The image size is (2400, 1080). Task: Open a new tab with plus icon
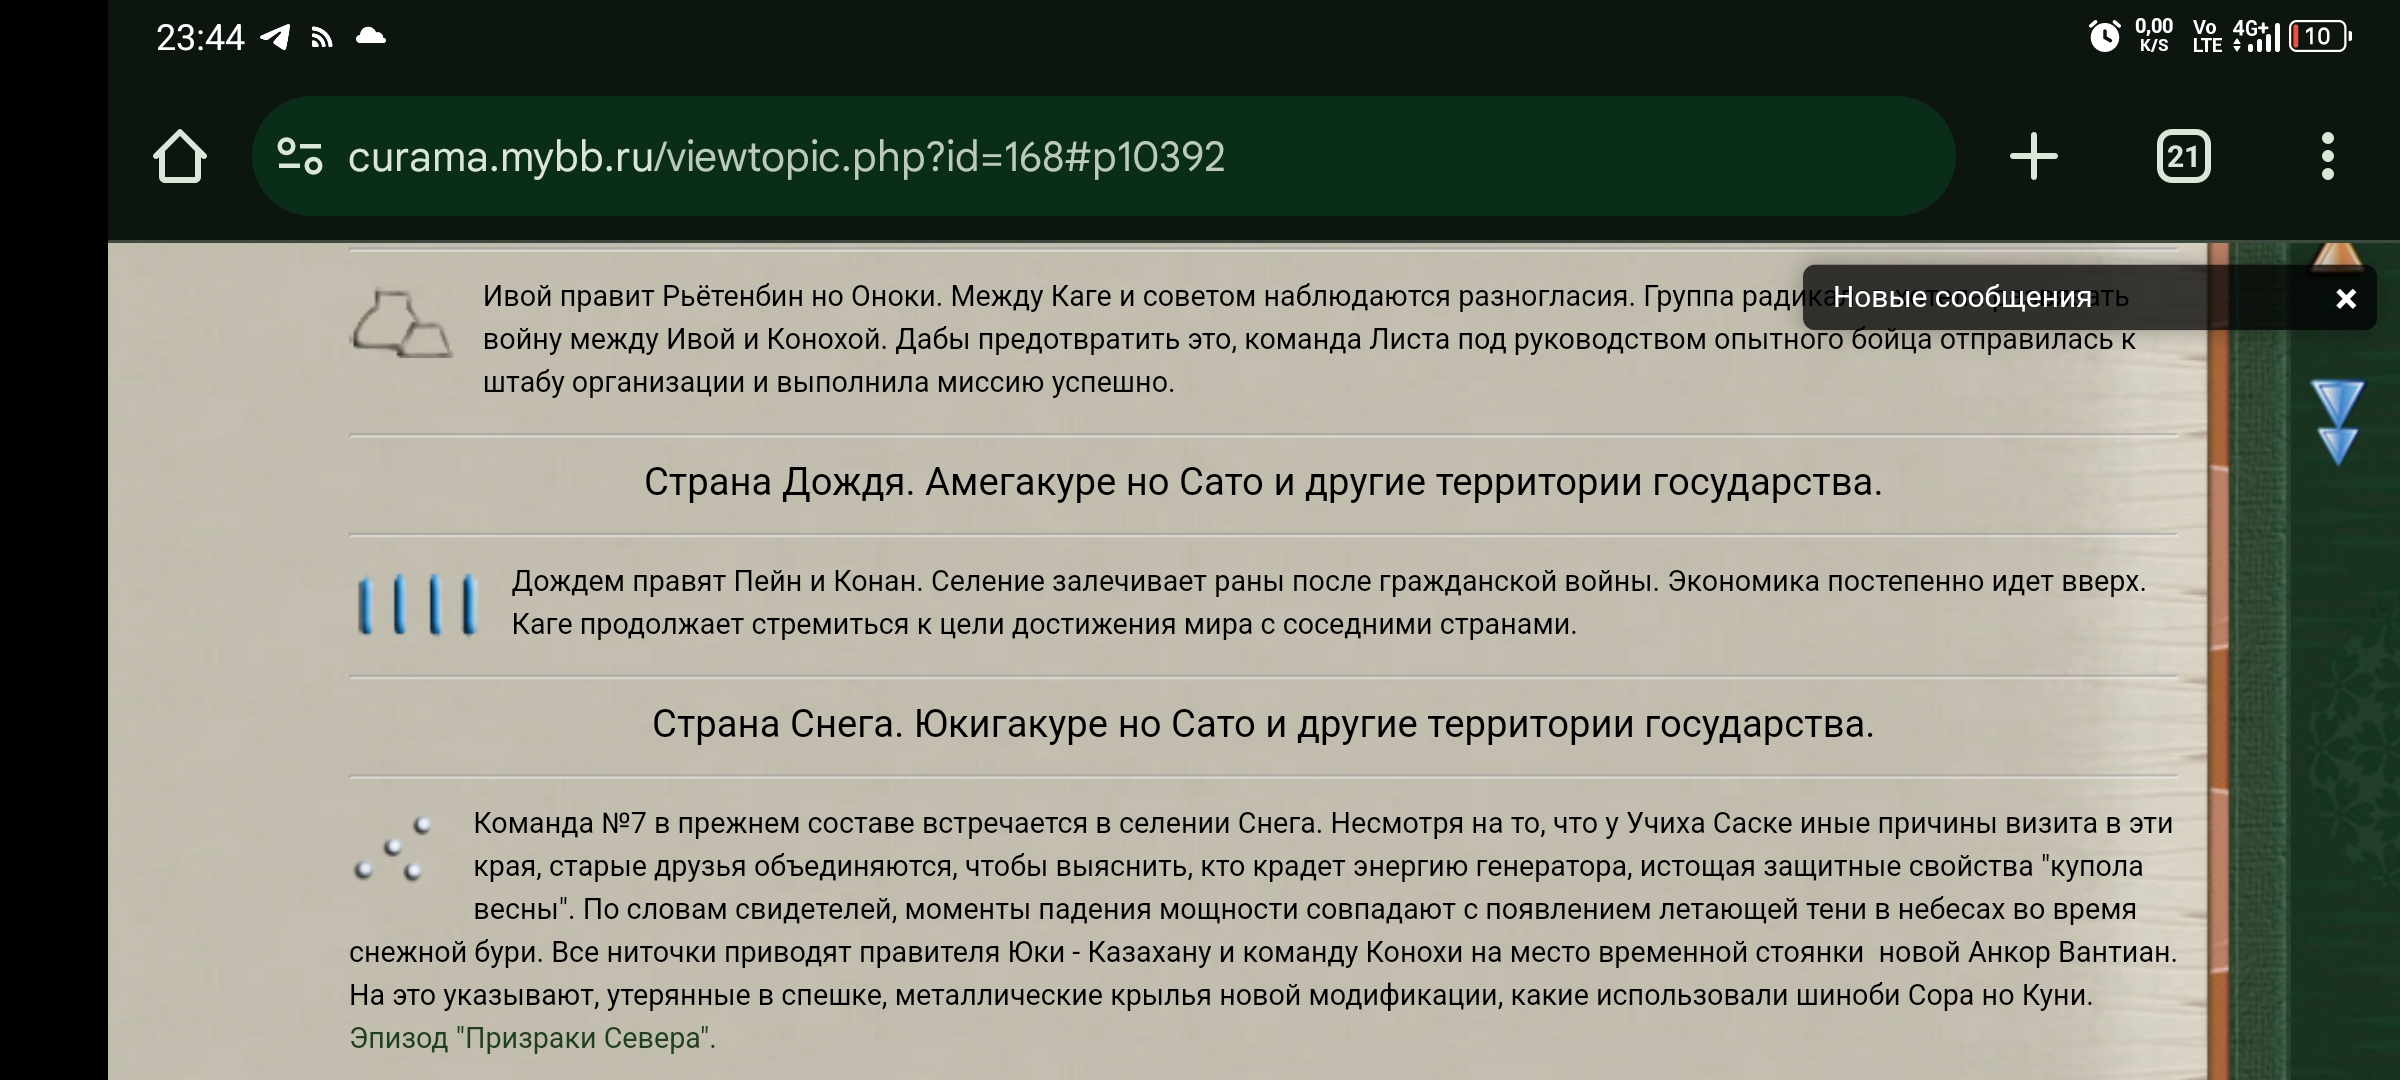[x=2033, y=157]
